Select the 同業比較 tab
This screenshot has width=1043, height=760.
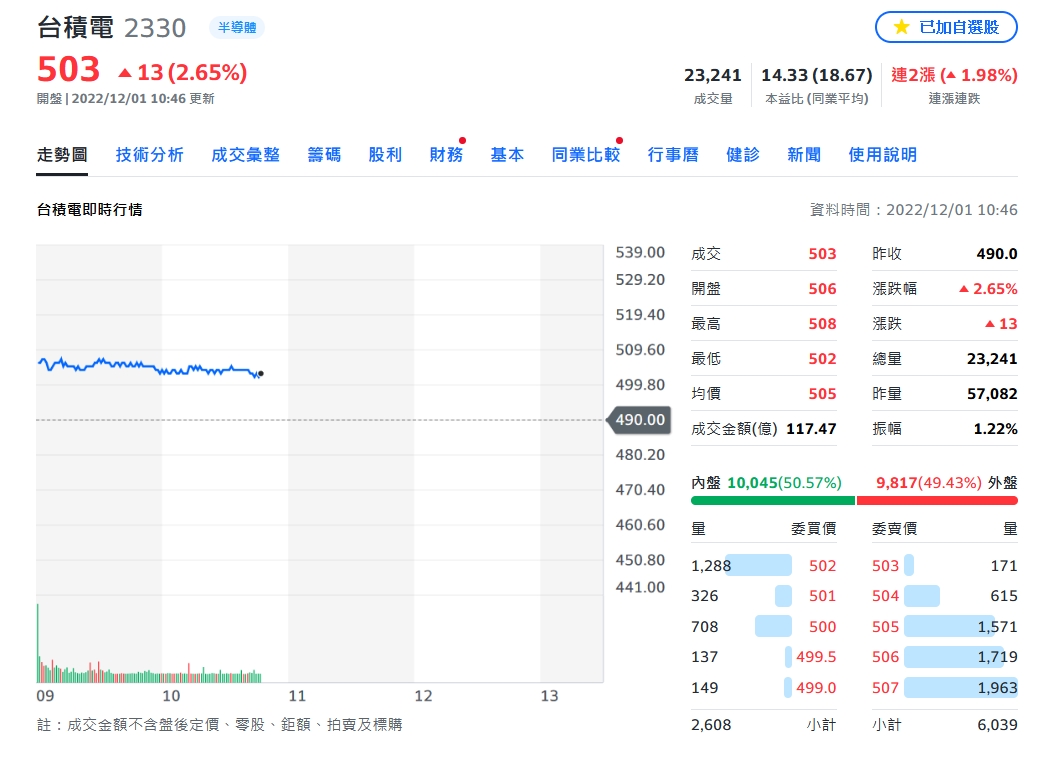tap(586, 155)
